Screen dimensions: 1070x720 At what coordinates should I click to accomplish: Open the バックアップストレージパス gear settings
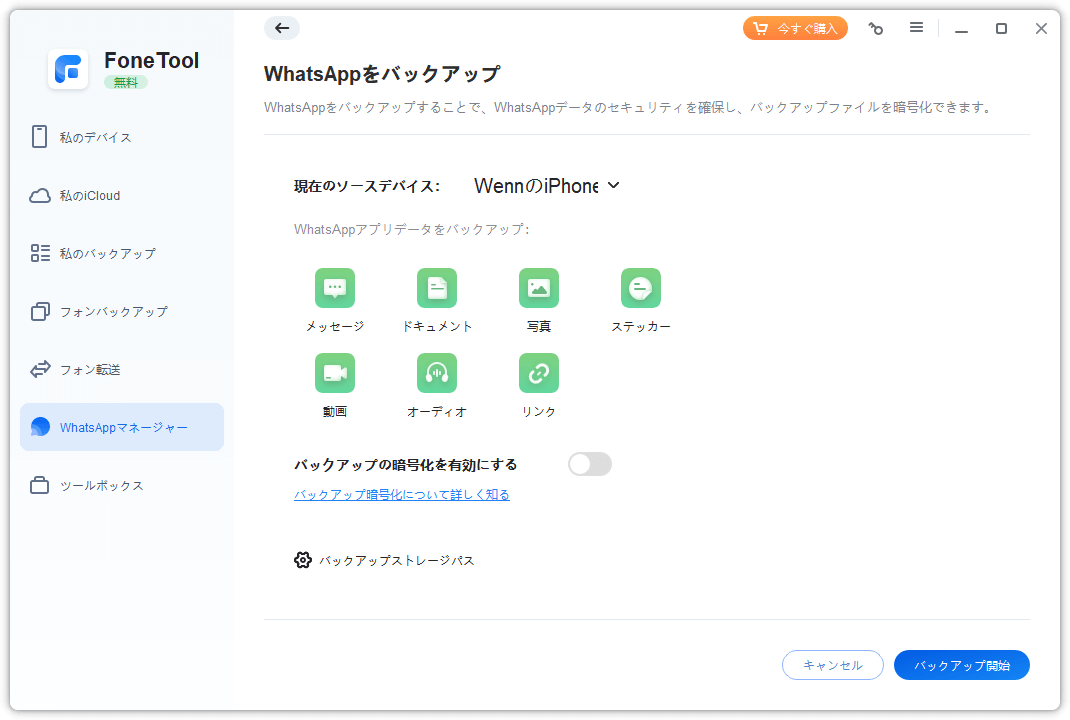pos(303,560)
